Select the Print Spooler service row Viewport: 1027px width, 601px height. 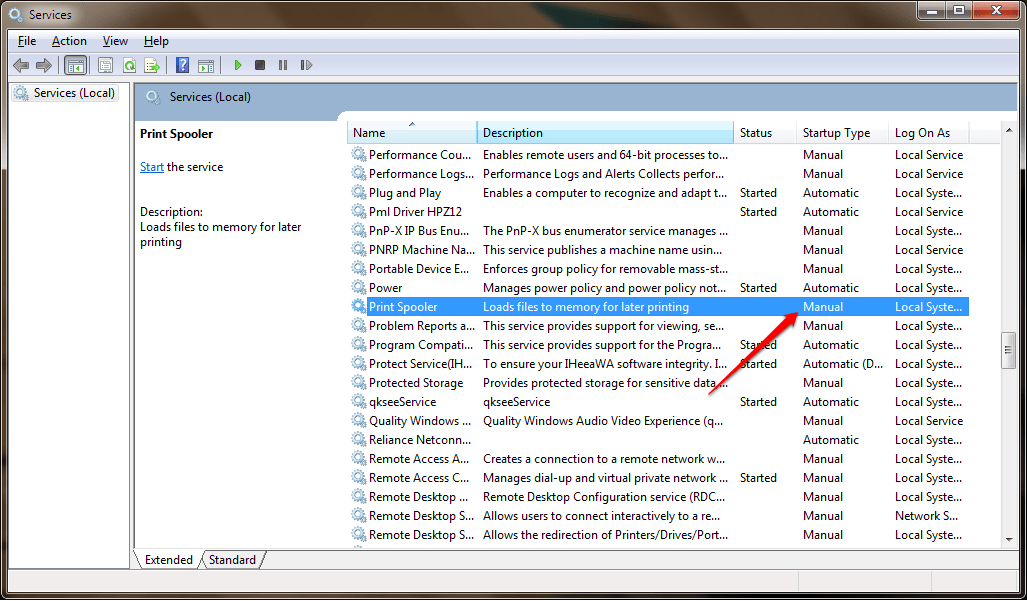659,306
